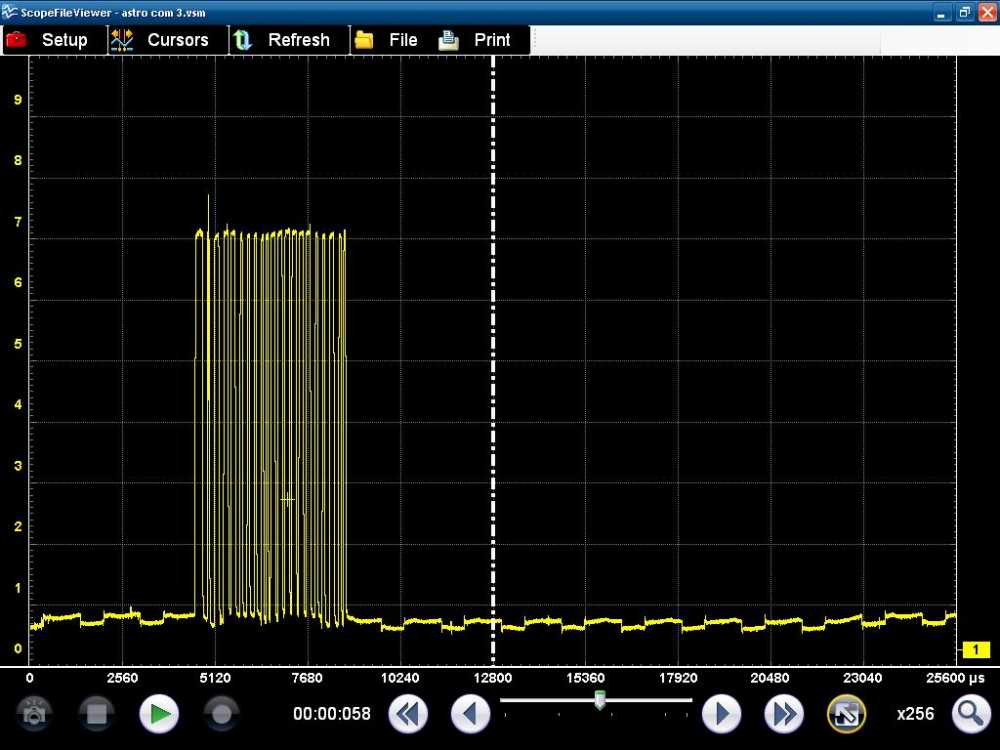Click the magnifying glass zoom icon
Screen dimensions: 1000x750
[970, 714]
